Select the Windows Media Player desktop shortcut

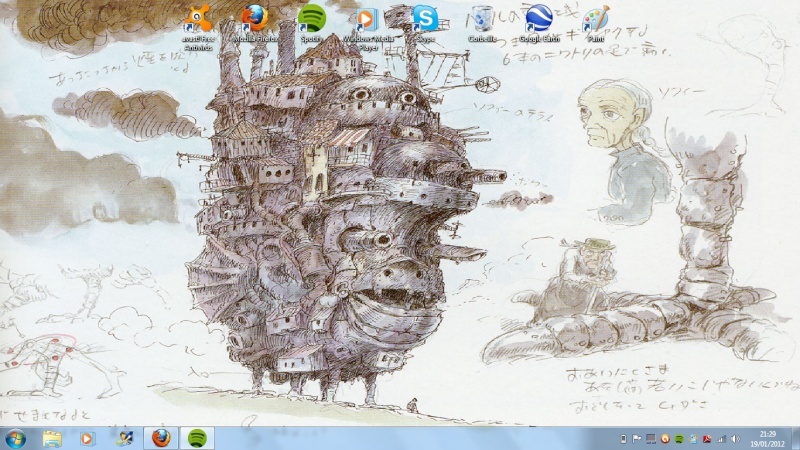point(368,27)
